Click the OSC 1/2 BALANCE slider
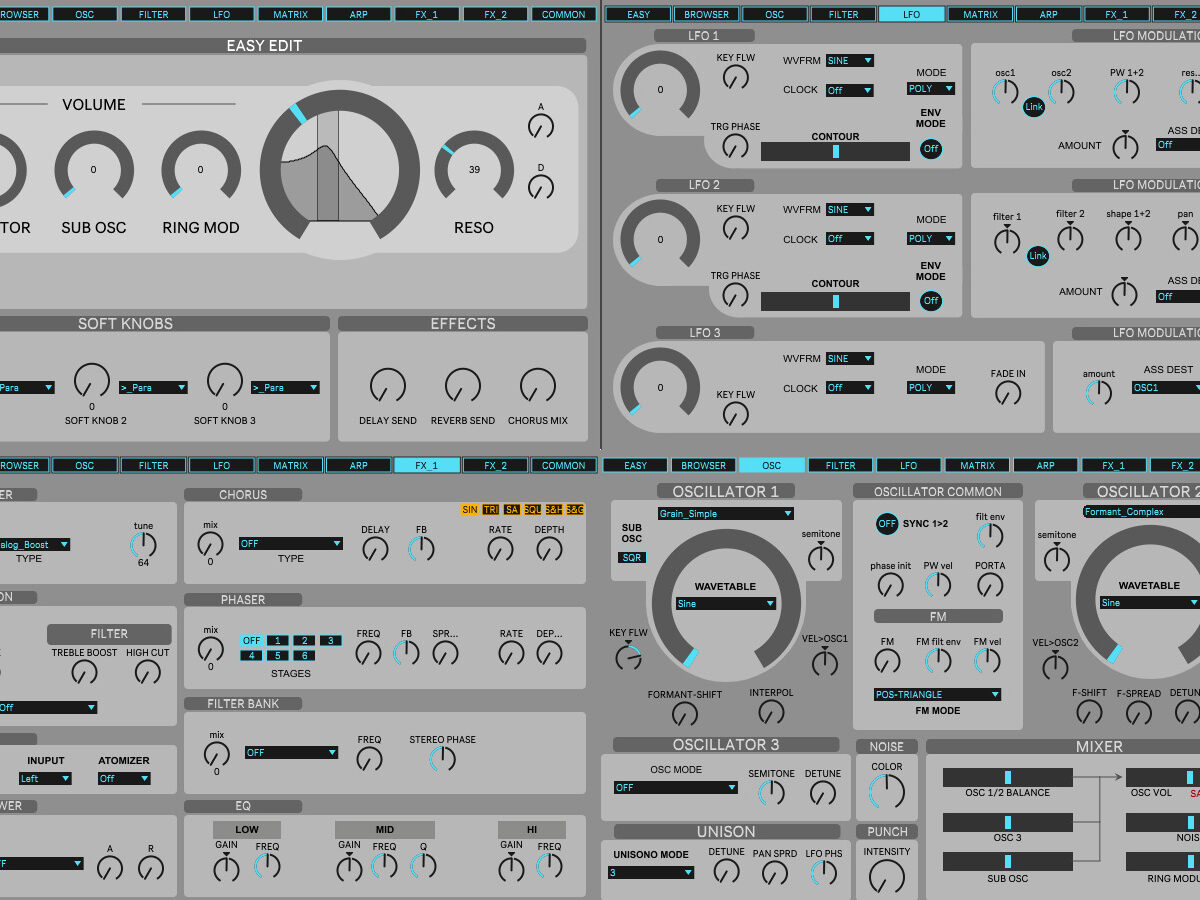This screenshot has height=900, width=1200. tap(1007, 777)
